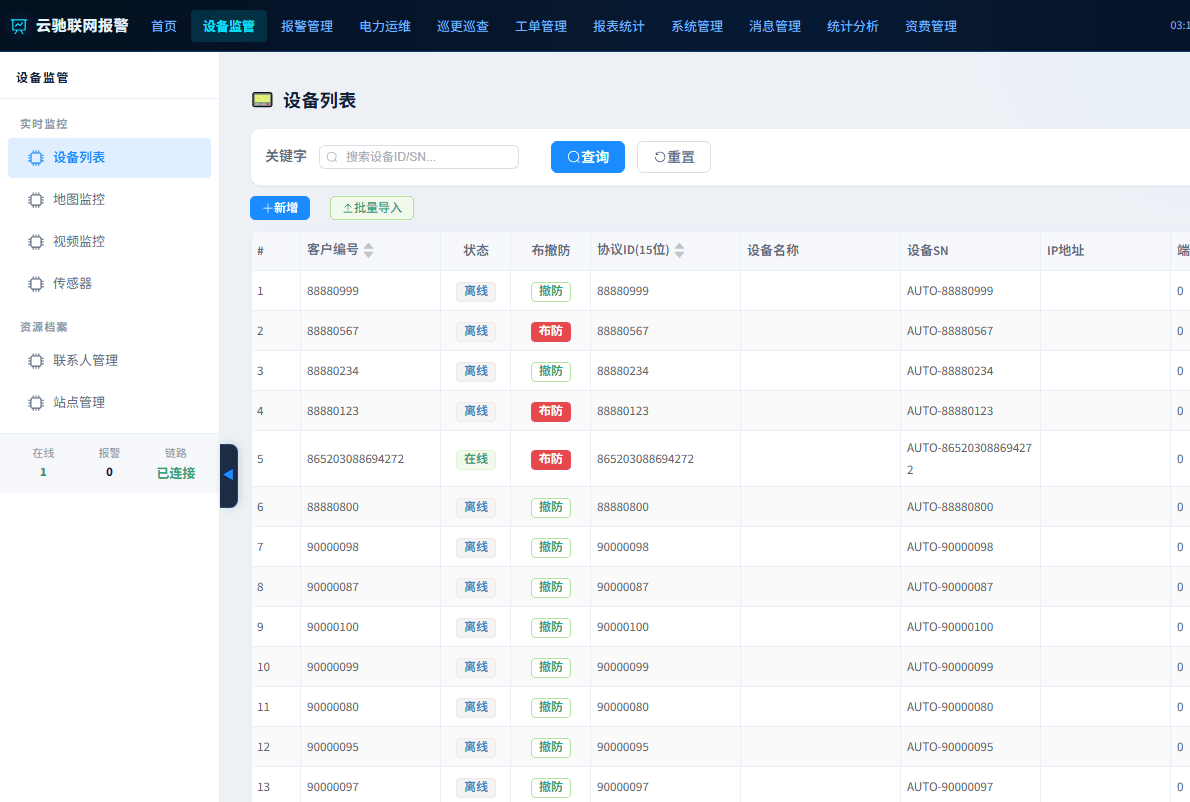The height and width of the screenshot is (802, 1190).
Task: Click the 查询 search button
Action: pos(588,157)
